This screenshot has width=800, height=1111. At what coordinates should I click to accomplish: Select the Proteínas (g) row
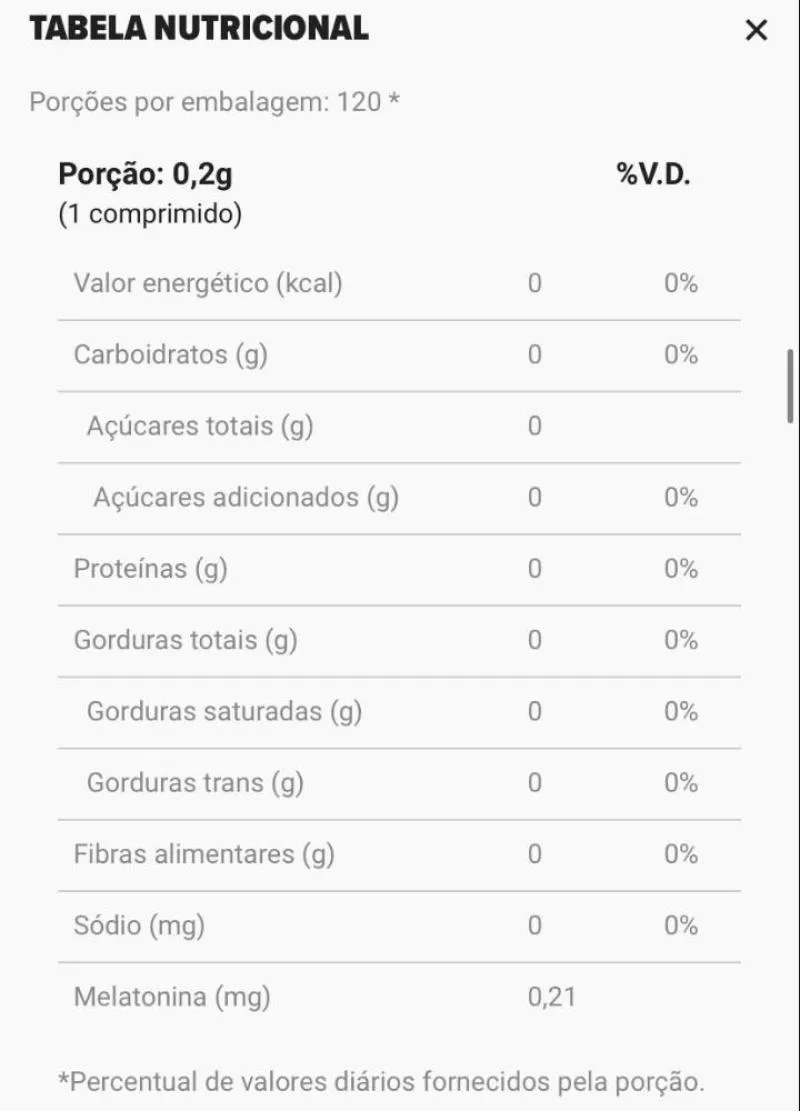pos(399,569)
